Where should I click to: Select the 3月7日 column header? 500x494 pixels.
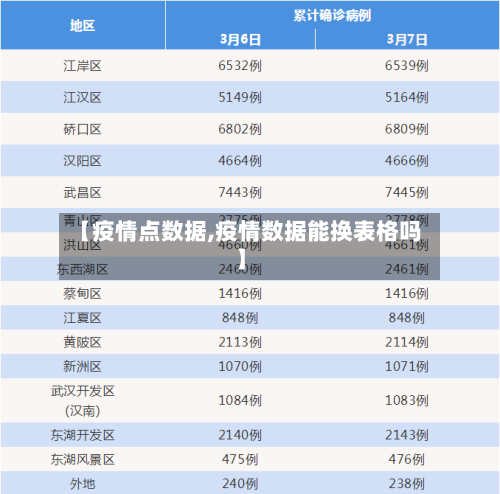[407, 40]
